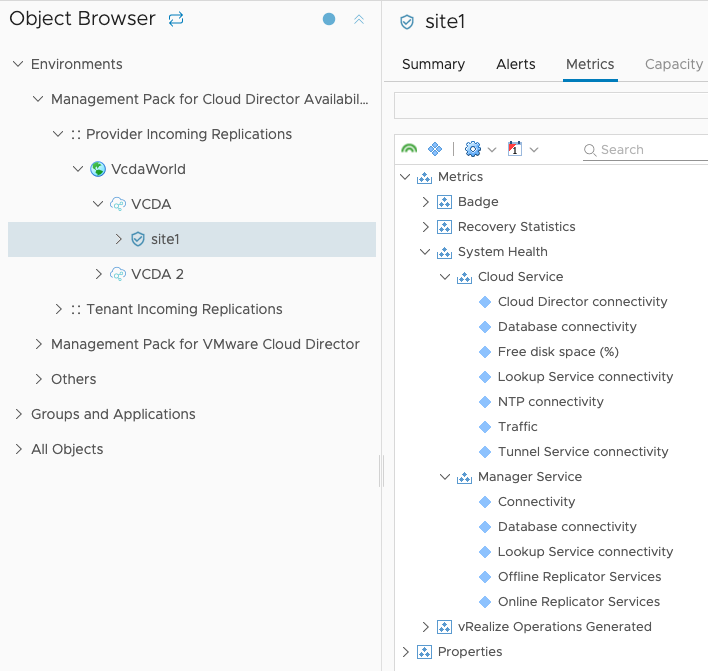Expand the Groups and Applications node
Viewport: 708px width, 671px height.
(x=18, y=414)
